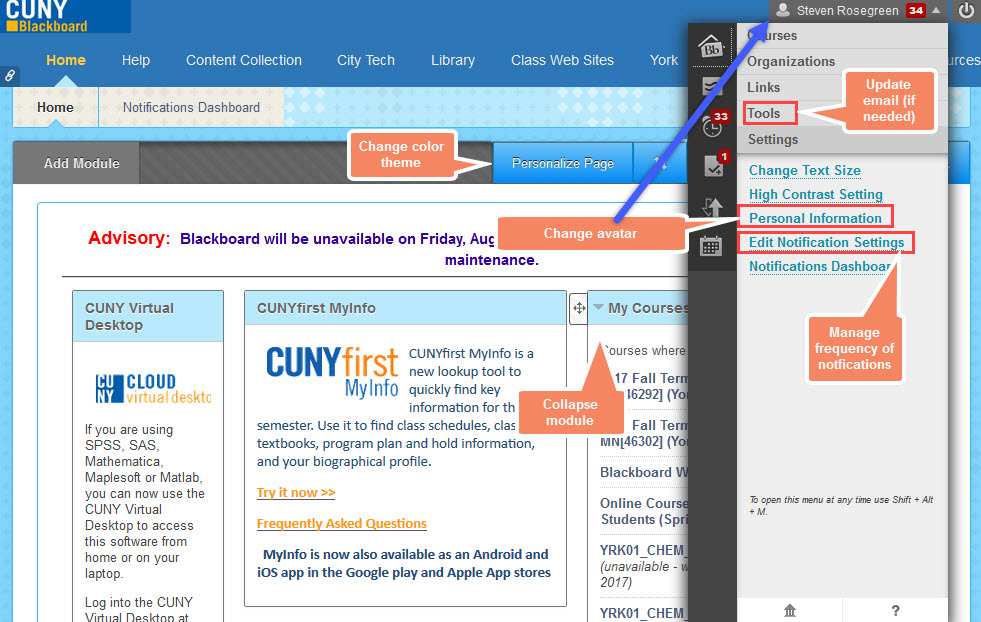Click the CUNYfirst MyInfo module header
981x622 pixels.
click(x=405, y=308)
